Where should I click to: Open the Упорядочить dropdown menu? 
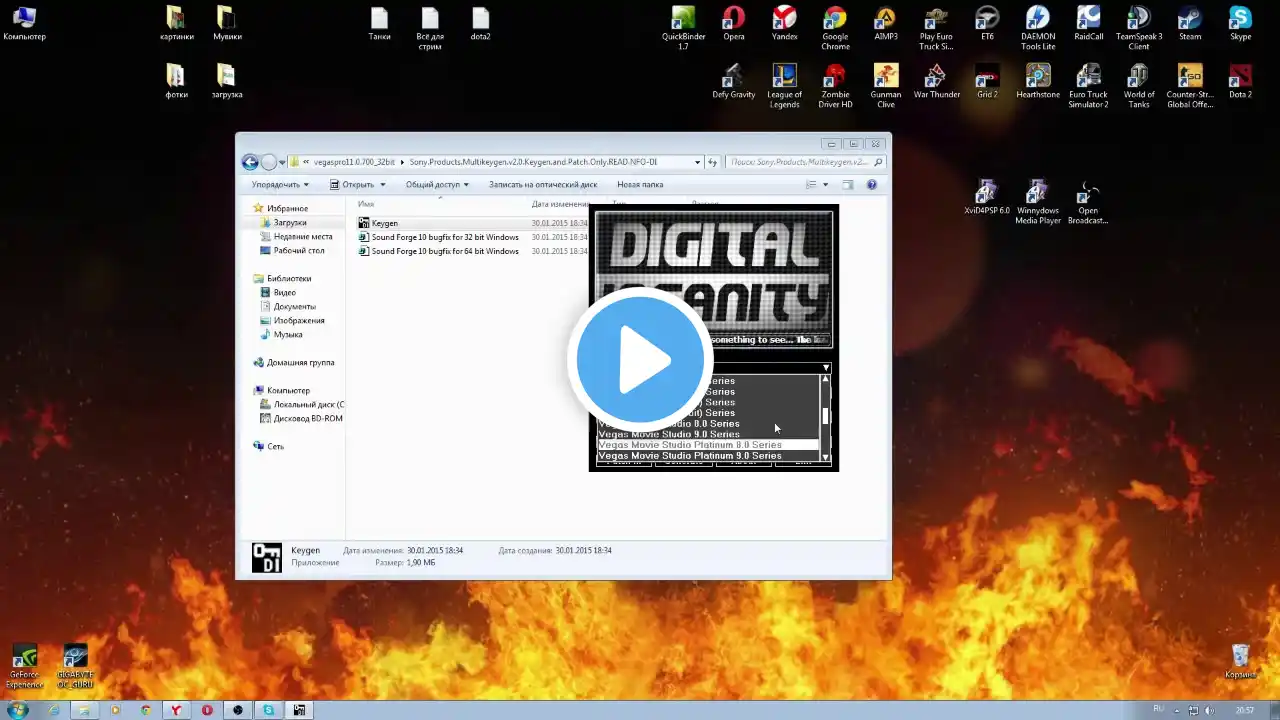pos(280,185)
